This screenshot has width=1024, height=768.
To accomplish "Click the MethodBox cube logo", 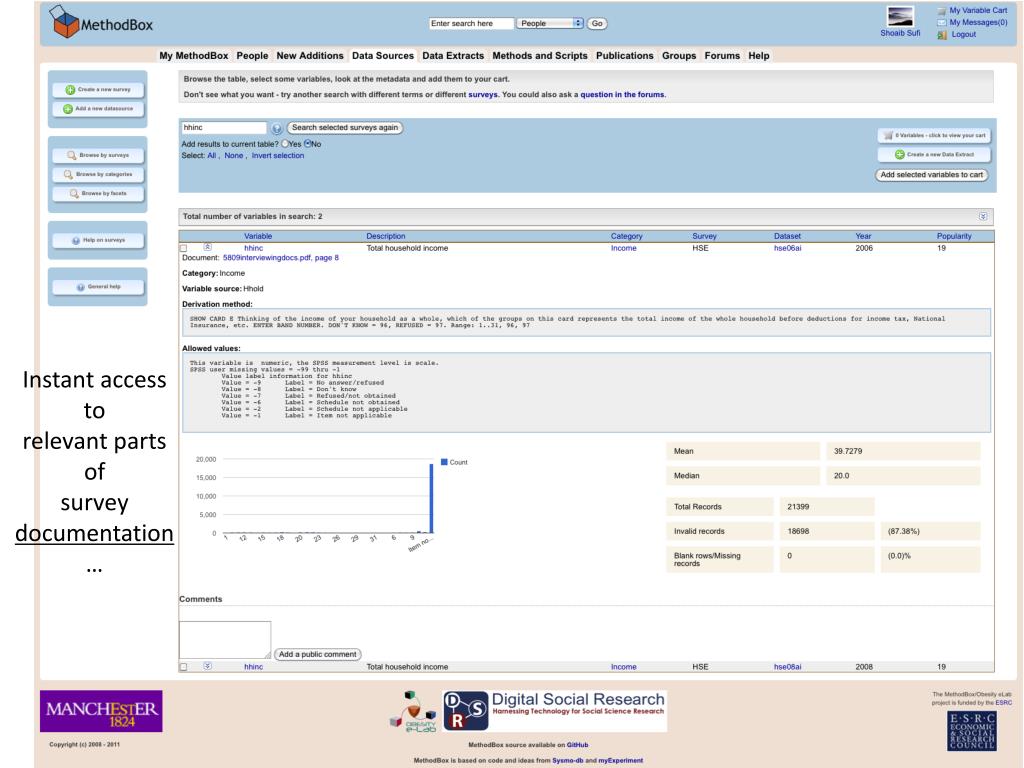I will click(64, 22).
